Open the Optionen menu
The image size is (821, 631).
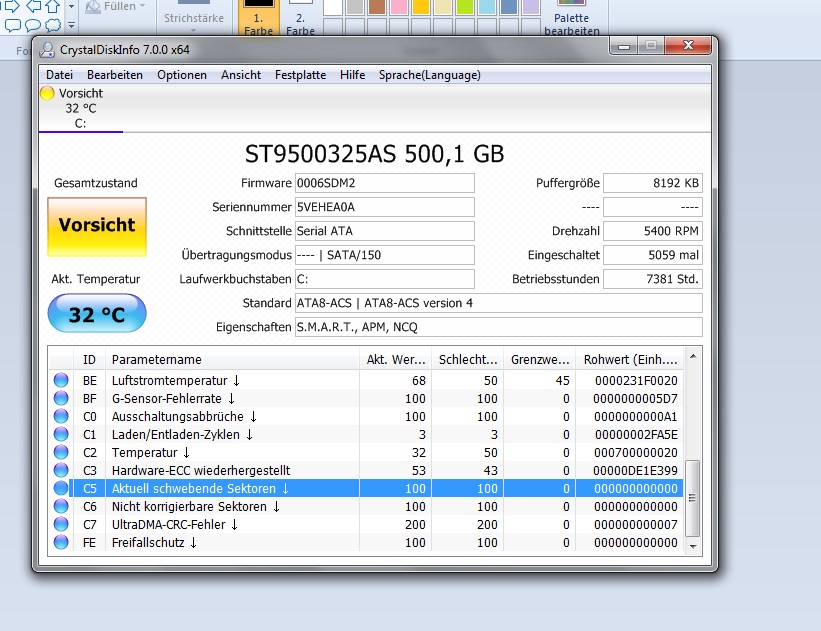[x=182, y=75]
